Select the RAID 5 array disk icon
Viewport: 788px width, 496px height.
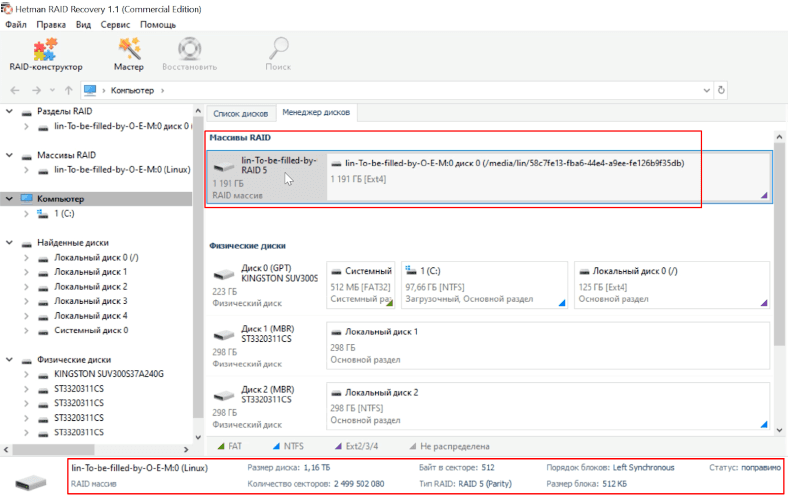click(x=224, y=168)
